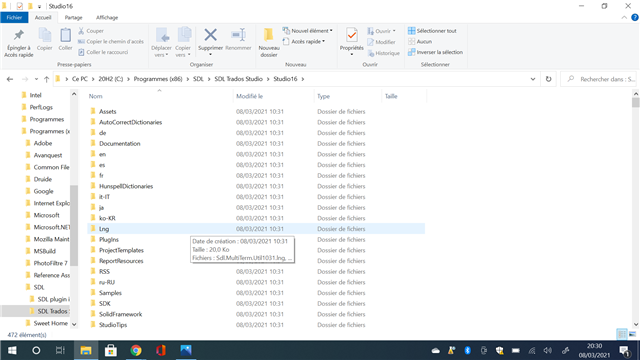This screenshot has width=640, height=360.
Task: Open recent locations dropdown arrow
Action: tap(36, 79)
